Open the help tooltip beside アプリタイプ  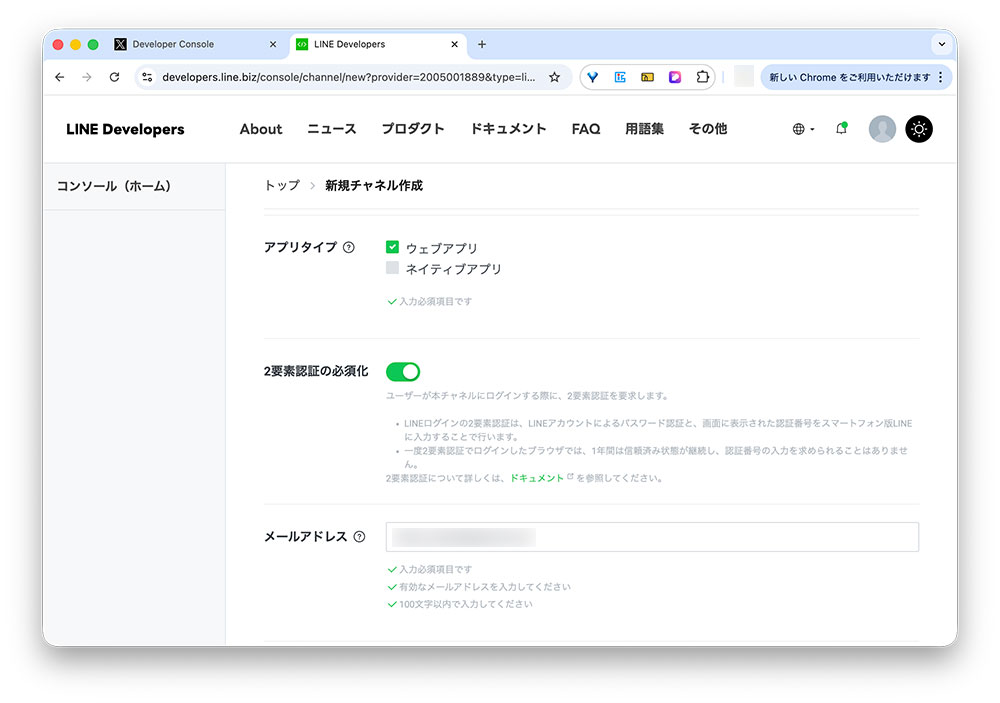(x=347, y=247)
